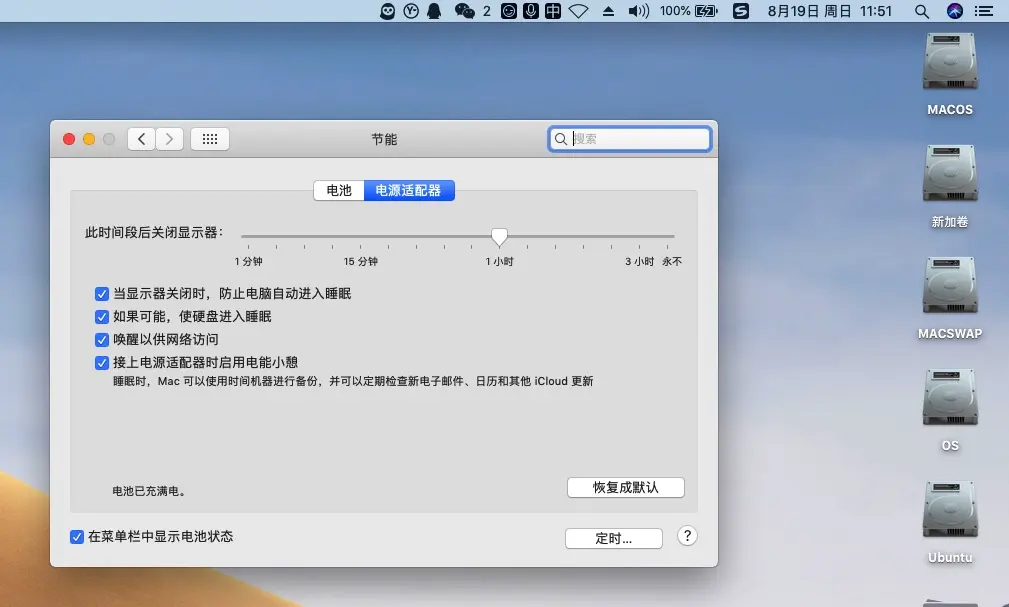Image resolution: width=1009 pixels, height=607 pixels.
Task: Open WeChat from the menu bar
Action: coord(464,11)
